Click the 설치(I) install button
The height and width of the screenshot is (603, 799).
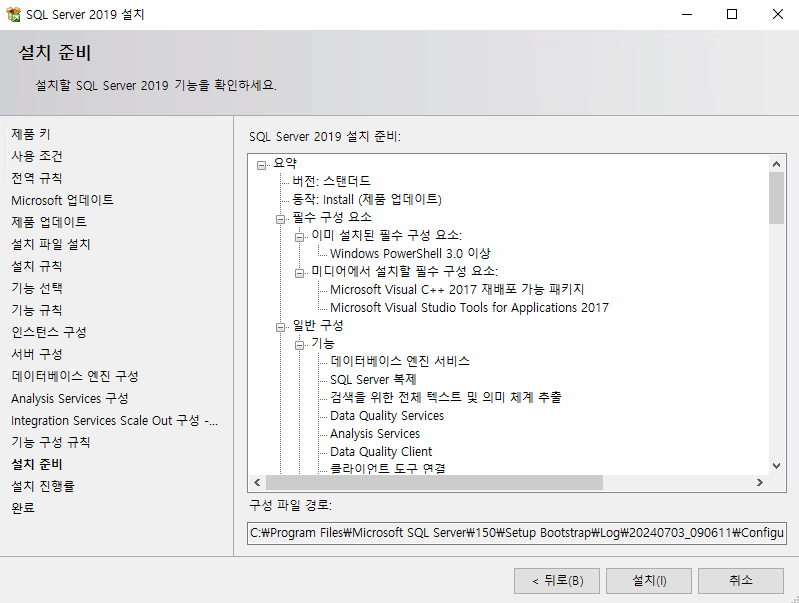[x=649, y=581]
